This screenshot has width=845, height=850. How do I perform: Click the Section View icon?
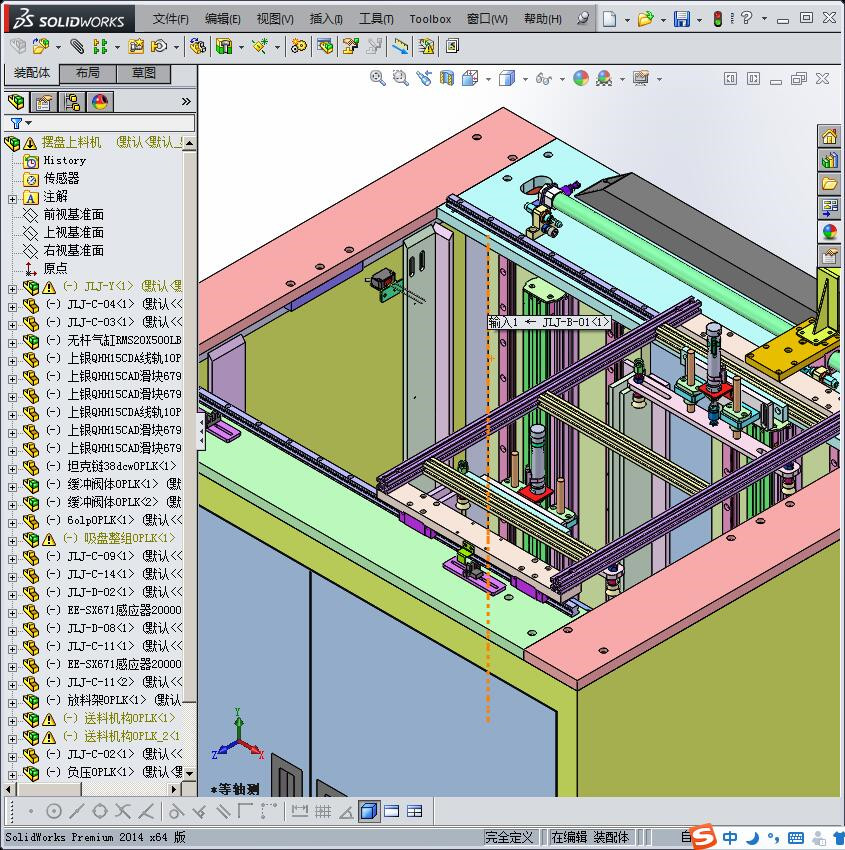447,79
